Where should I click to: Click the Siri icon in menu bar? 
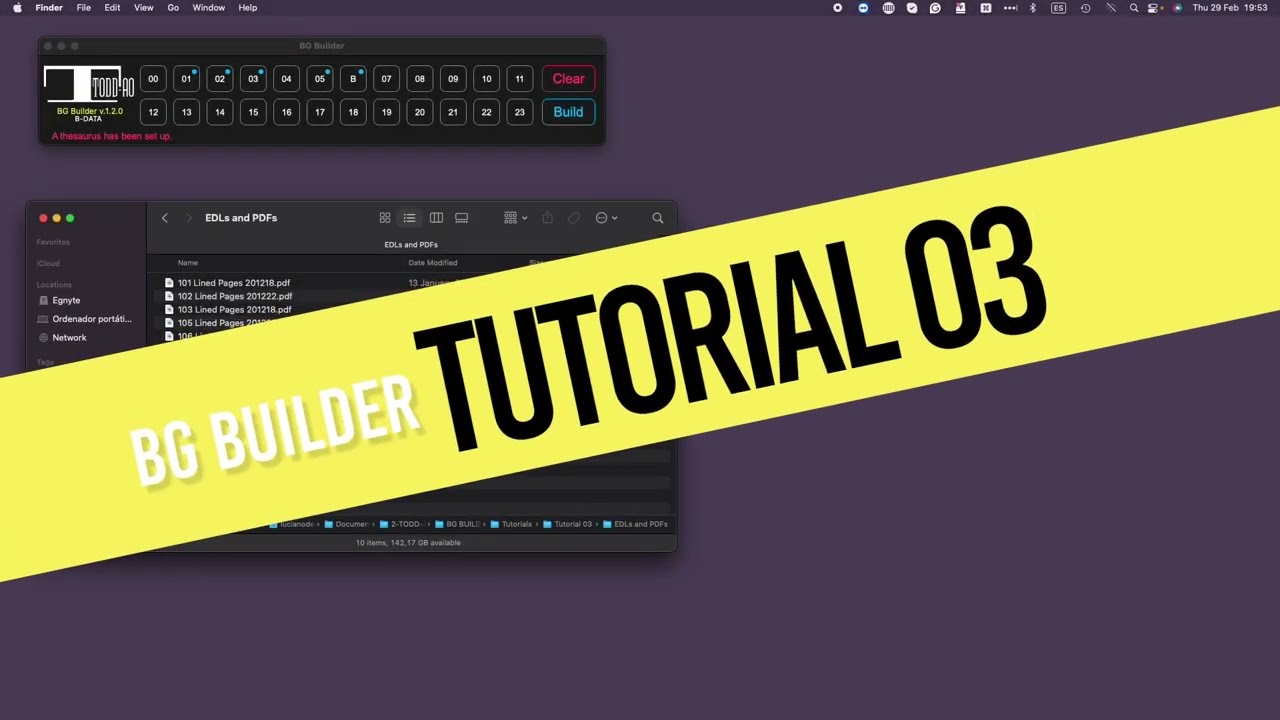1177,7
